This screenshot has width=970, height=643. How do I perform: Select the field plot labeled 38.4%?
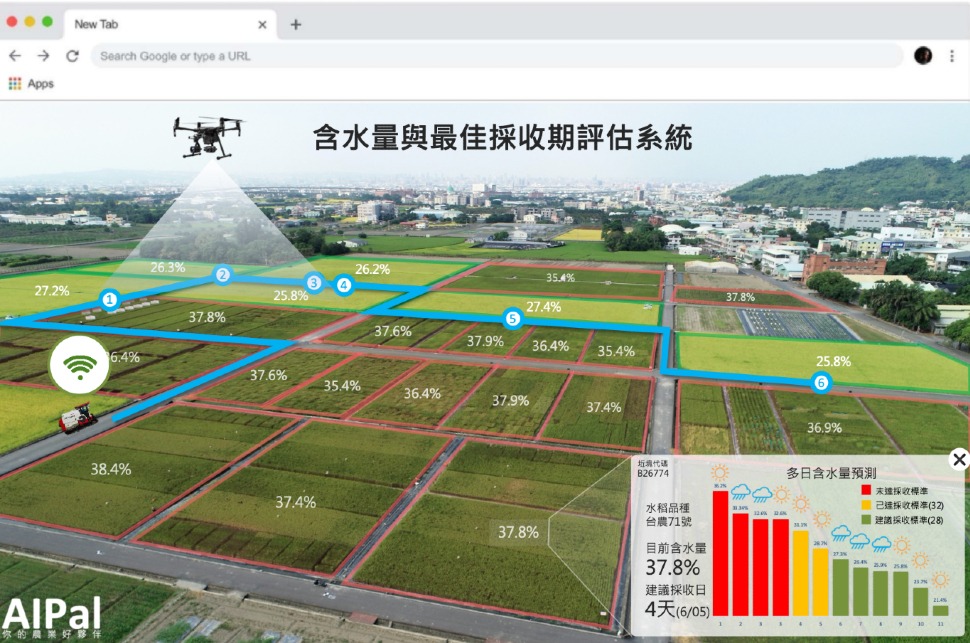pyautogui.click(x=111, y=469)
